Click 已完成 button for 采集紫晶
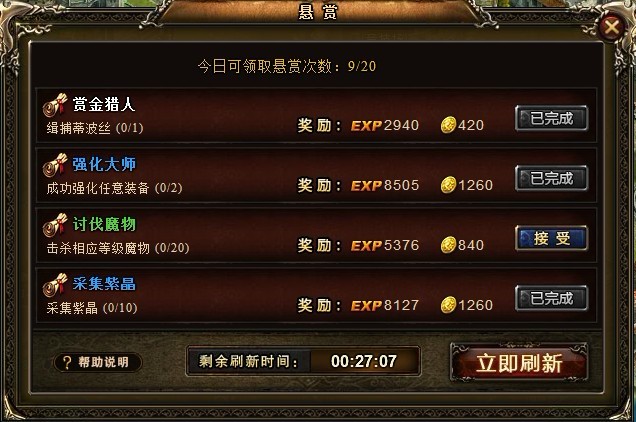The image size is (636, 422). pos(551,298)
